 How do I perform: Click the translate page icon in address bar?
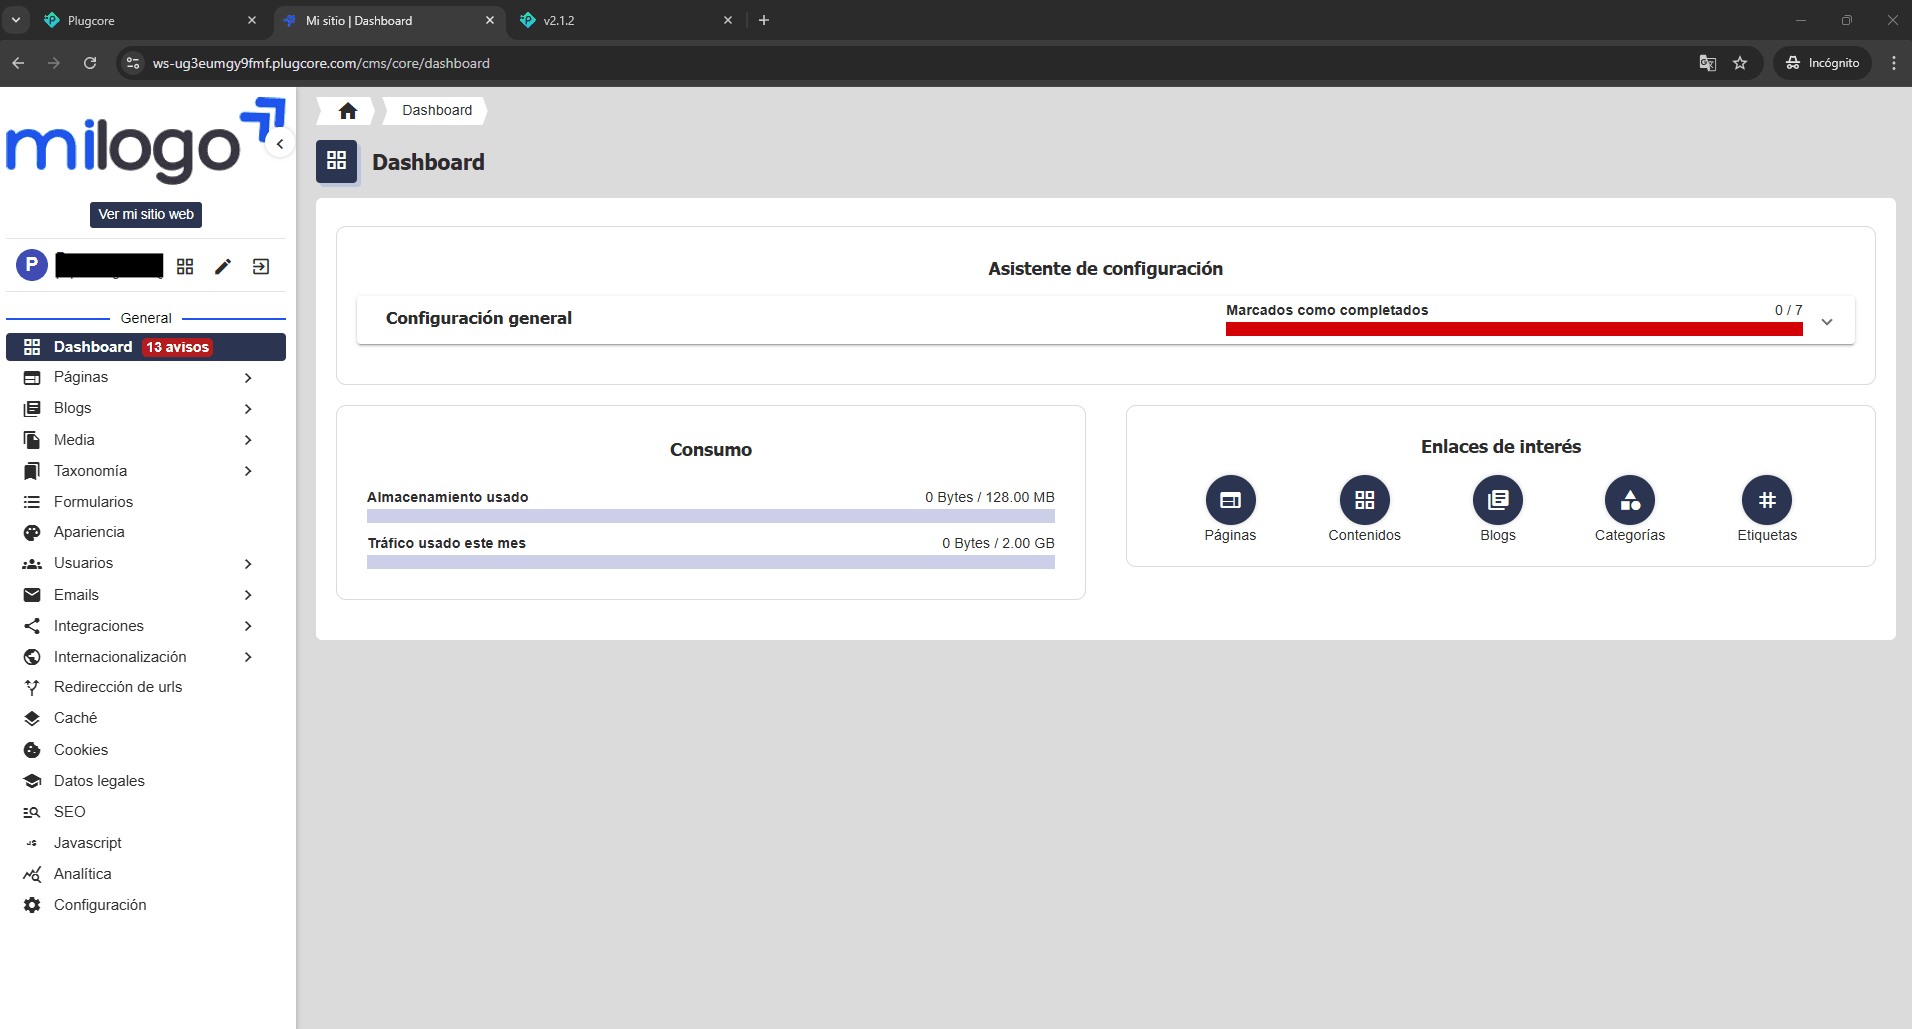click(1708, 63)
